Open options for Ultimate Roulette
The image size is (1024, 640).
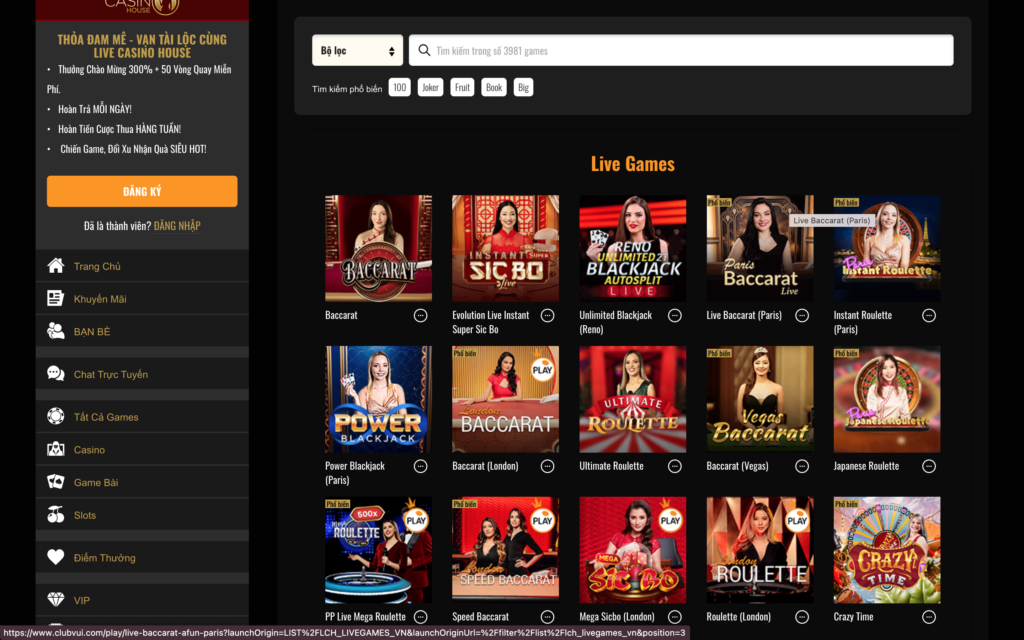(675, 466)
